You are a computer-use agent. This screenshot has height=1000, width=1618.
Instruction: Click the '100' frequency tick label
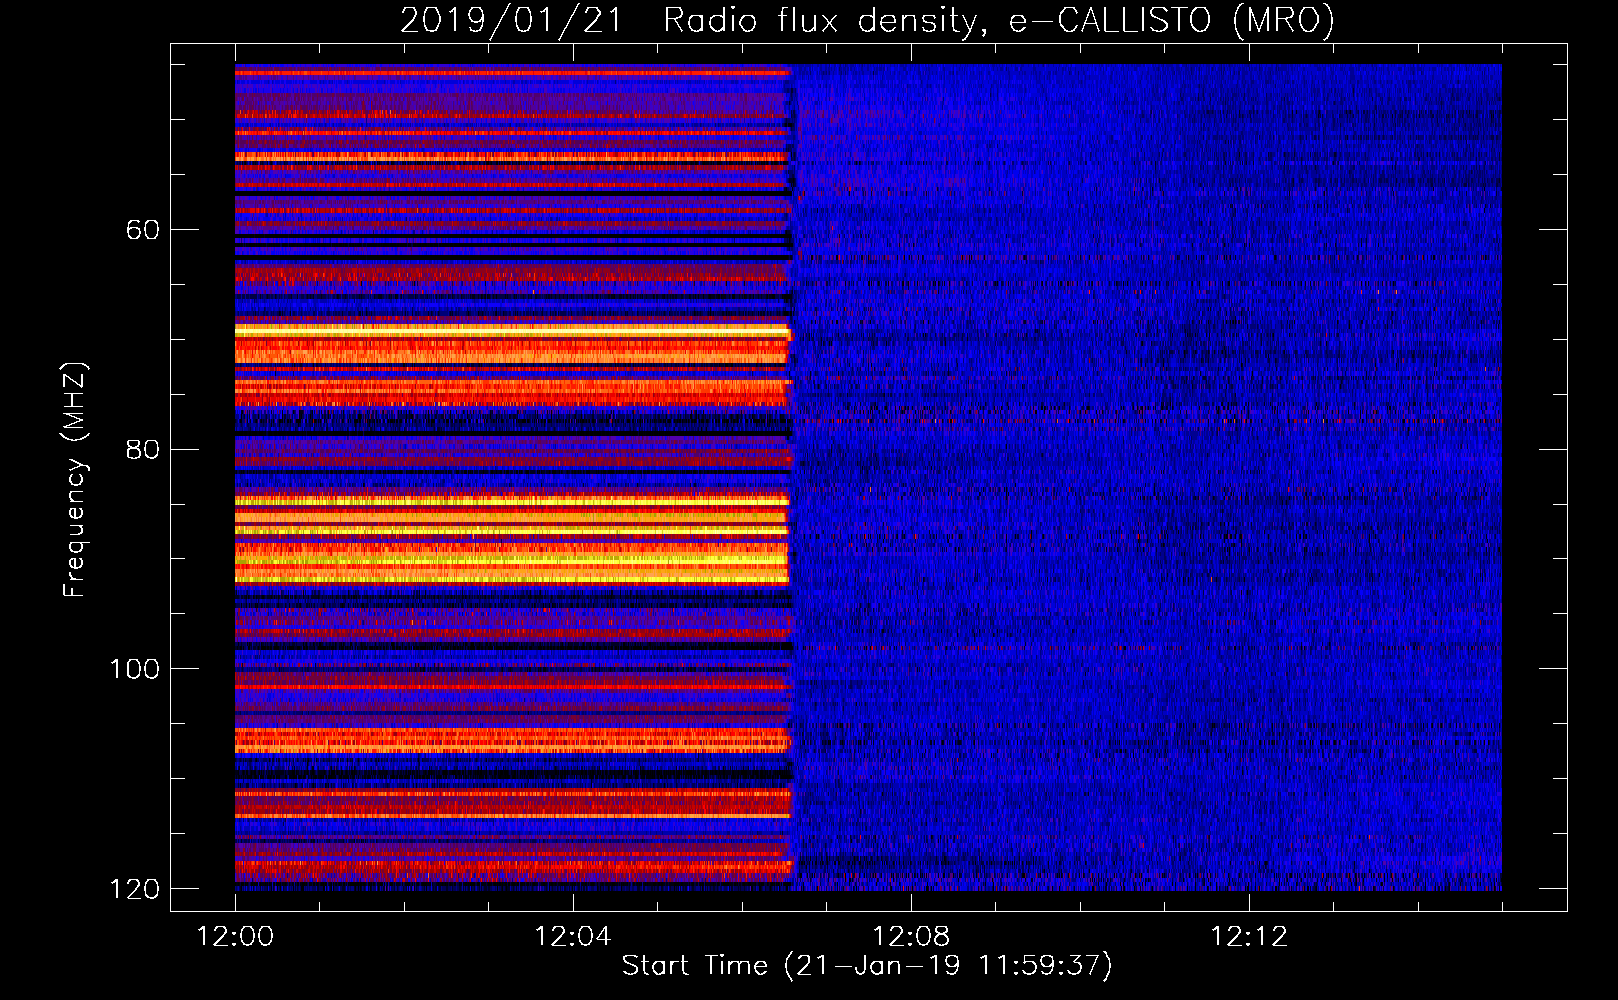click(x=134, y=669)
